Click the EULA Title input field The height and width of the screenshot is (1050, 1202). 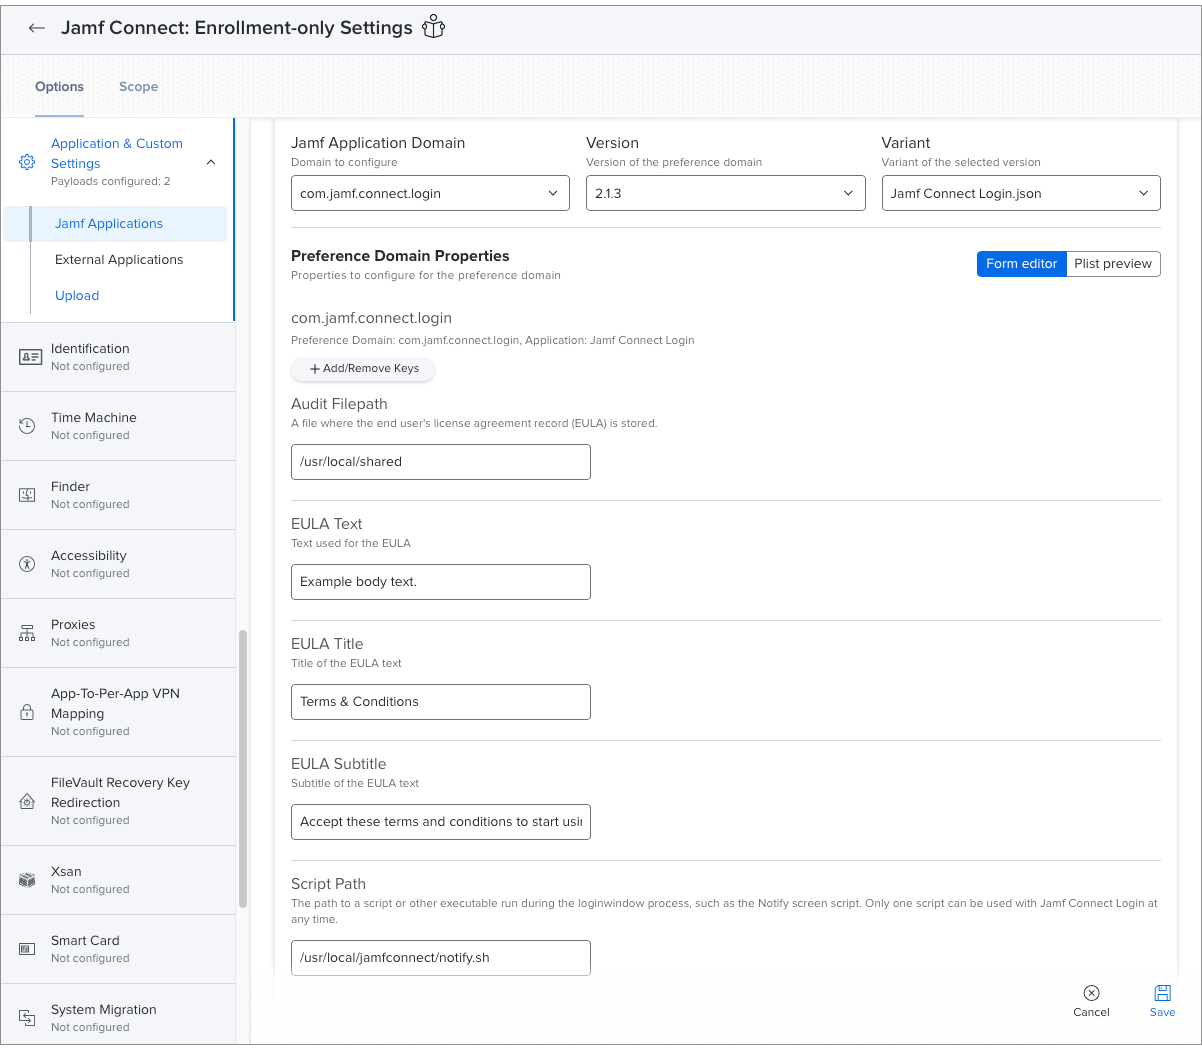point(441,702)
